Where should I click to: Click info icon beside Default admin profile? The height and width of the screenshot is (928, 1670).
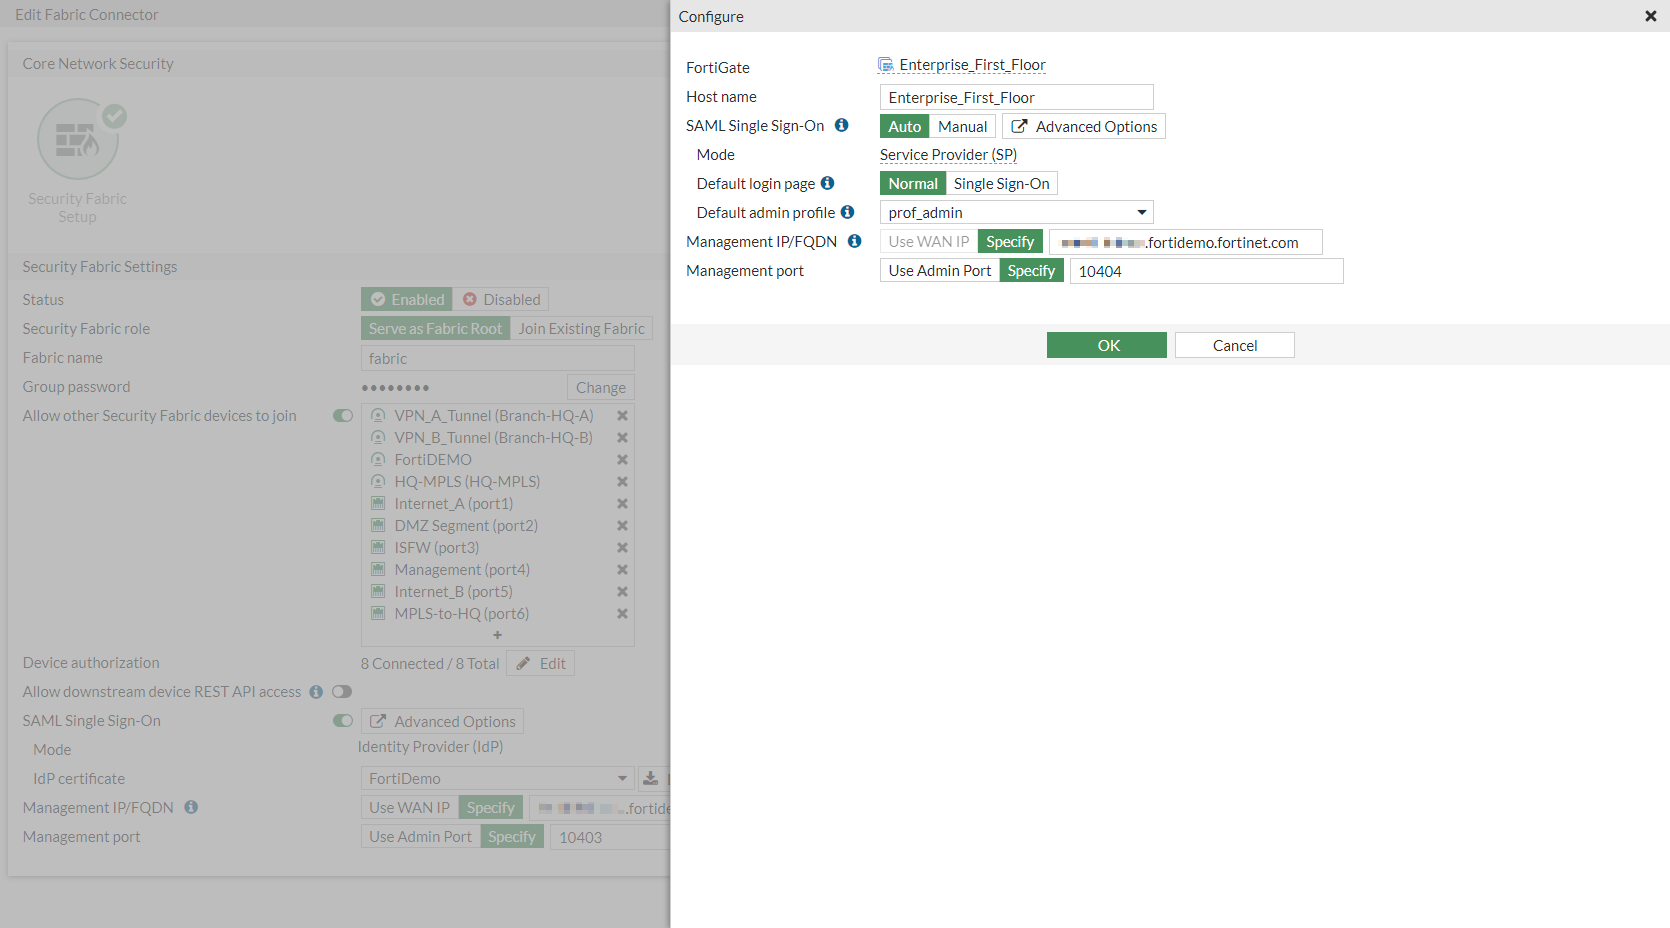[x=847, y=212]
